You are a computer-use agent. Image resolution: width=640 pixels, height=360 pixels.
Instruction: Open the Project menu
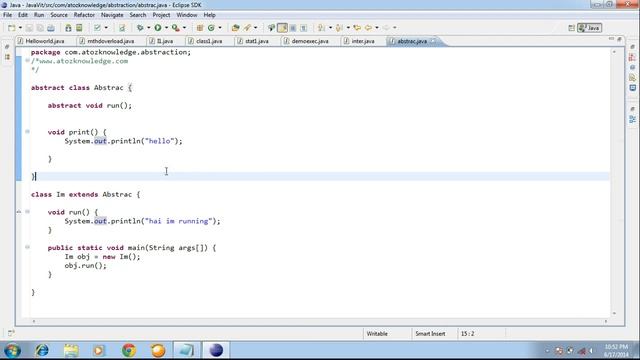pyautogui.click(x=161, y=15)
